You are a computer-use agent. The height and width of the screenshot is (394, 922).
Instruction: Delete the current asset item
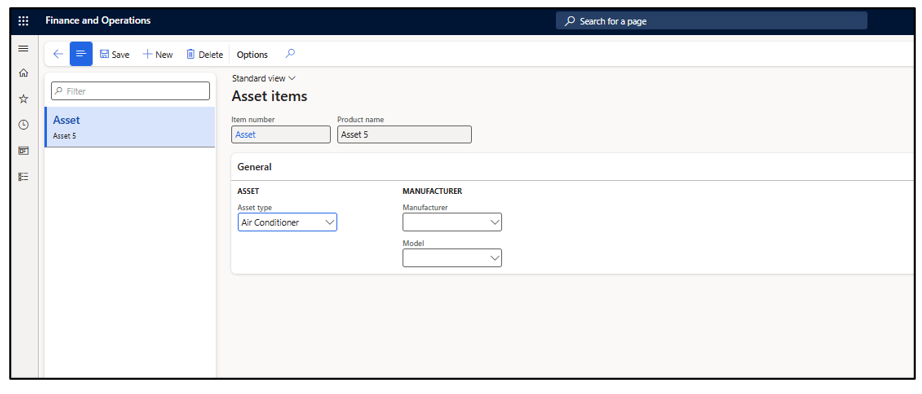205,54
